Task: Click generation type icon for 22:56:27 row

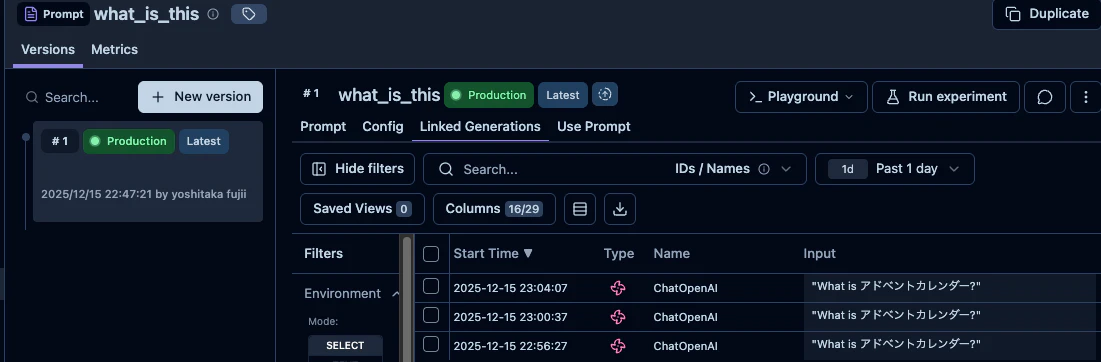Action: click(x=618, y=346)
